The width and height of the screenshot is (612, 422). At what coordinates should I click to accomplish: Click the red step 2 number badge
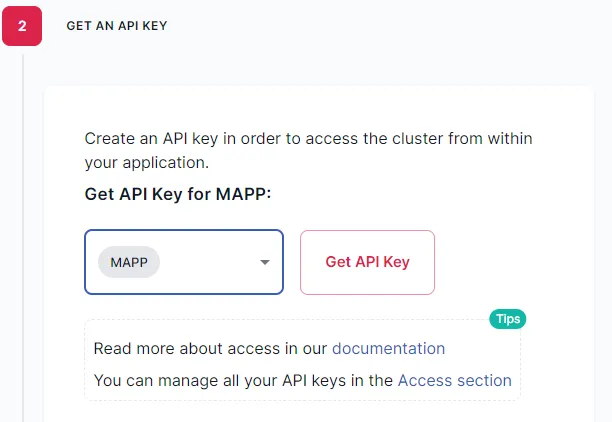pos(22,26)
